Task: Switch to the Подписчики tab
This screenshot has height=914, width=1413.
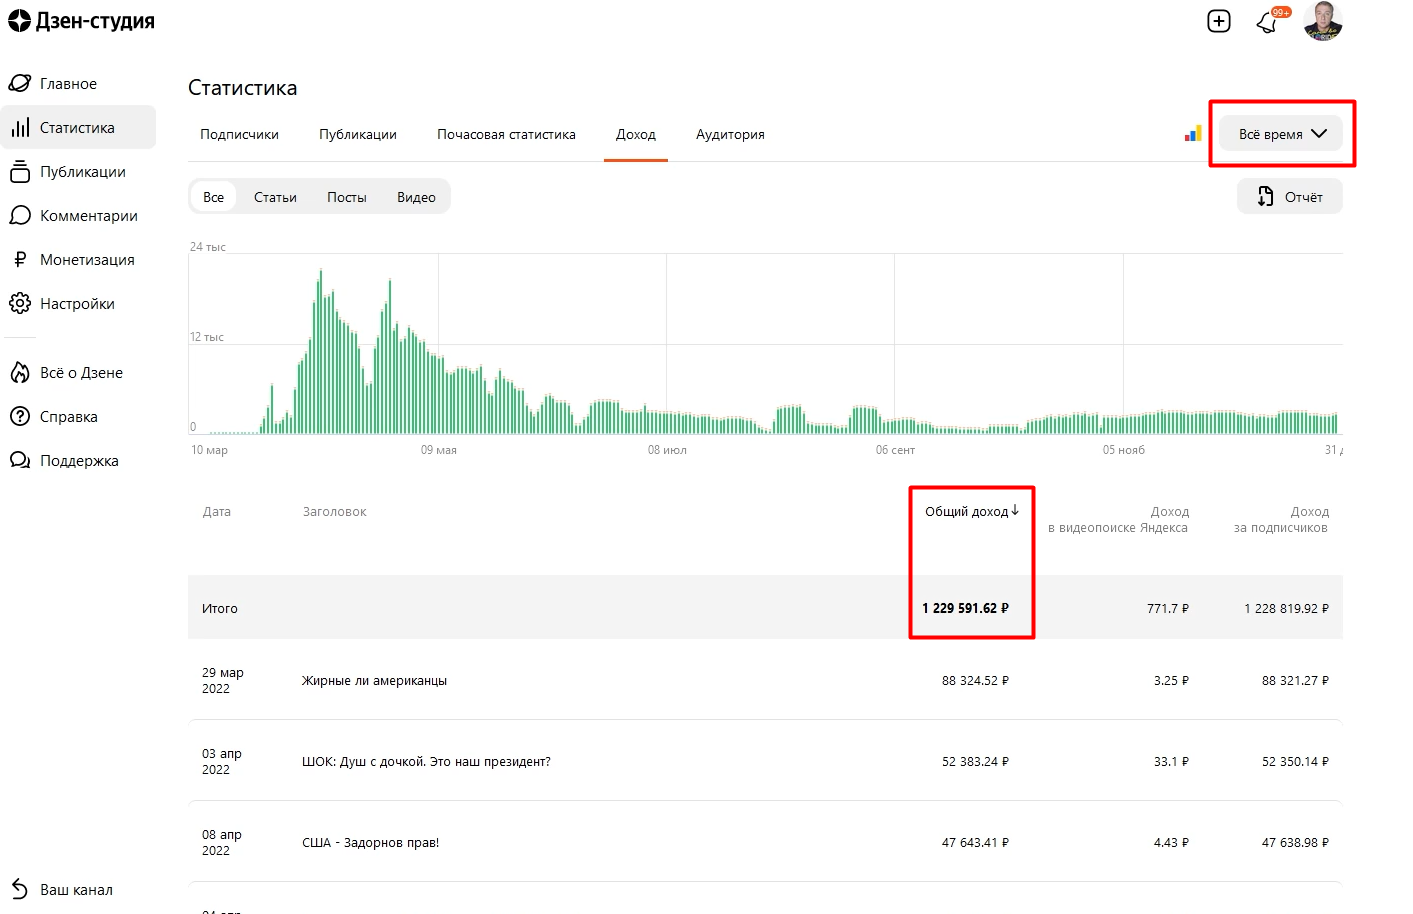Action: (239, 134)
